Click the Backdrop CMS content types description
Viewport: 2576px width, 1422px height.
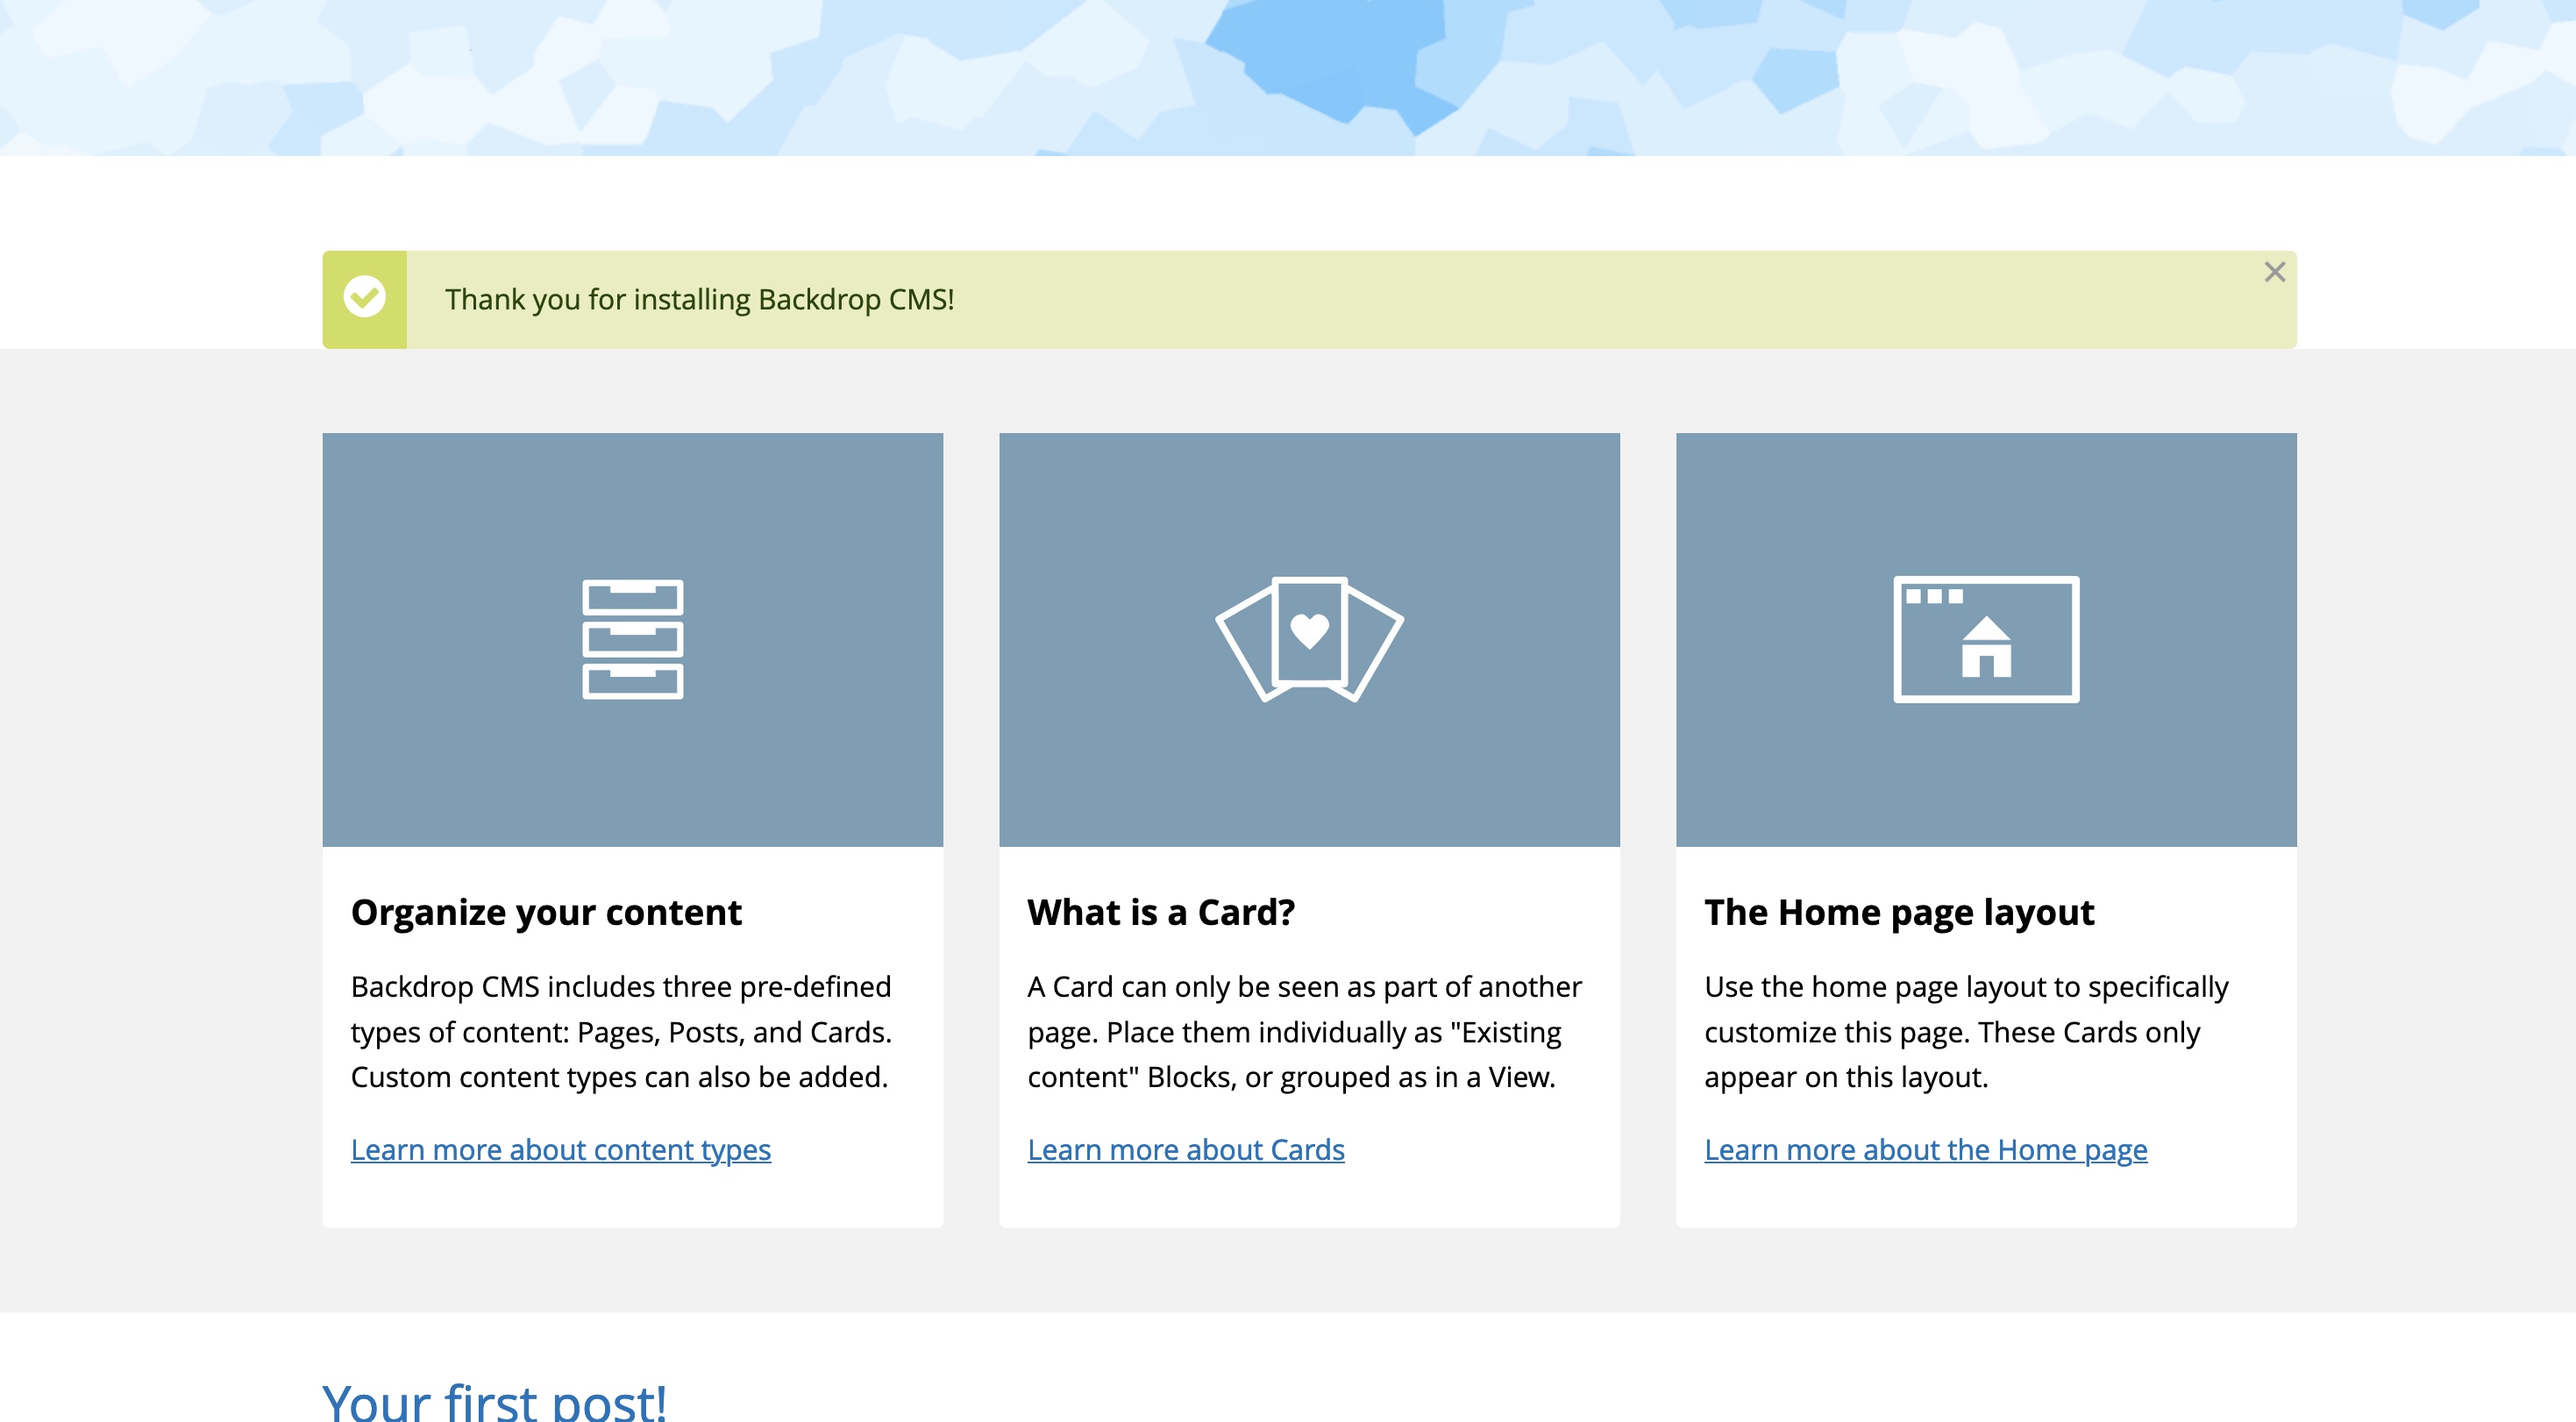[x=620, y=1031]
